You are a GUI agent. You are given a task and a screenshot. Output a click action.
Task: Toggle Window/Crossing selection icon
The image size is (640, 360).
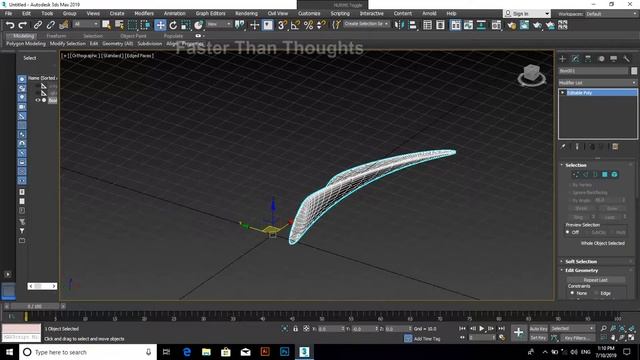[x=145, y=25]
